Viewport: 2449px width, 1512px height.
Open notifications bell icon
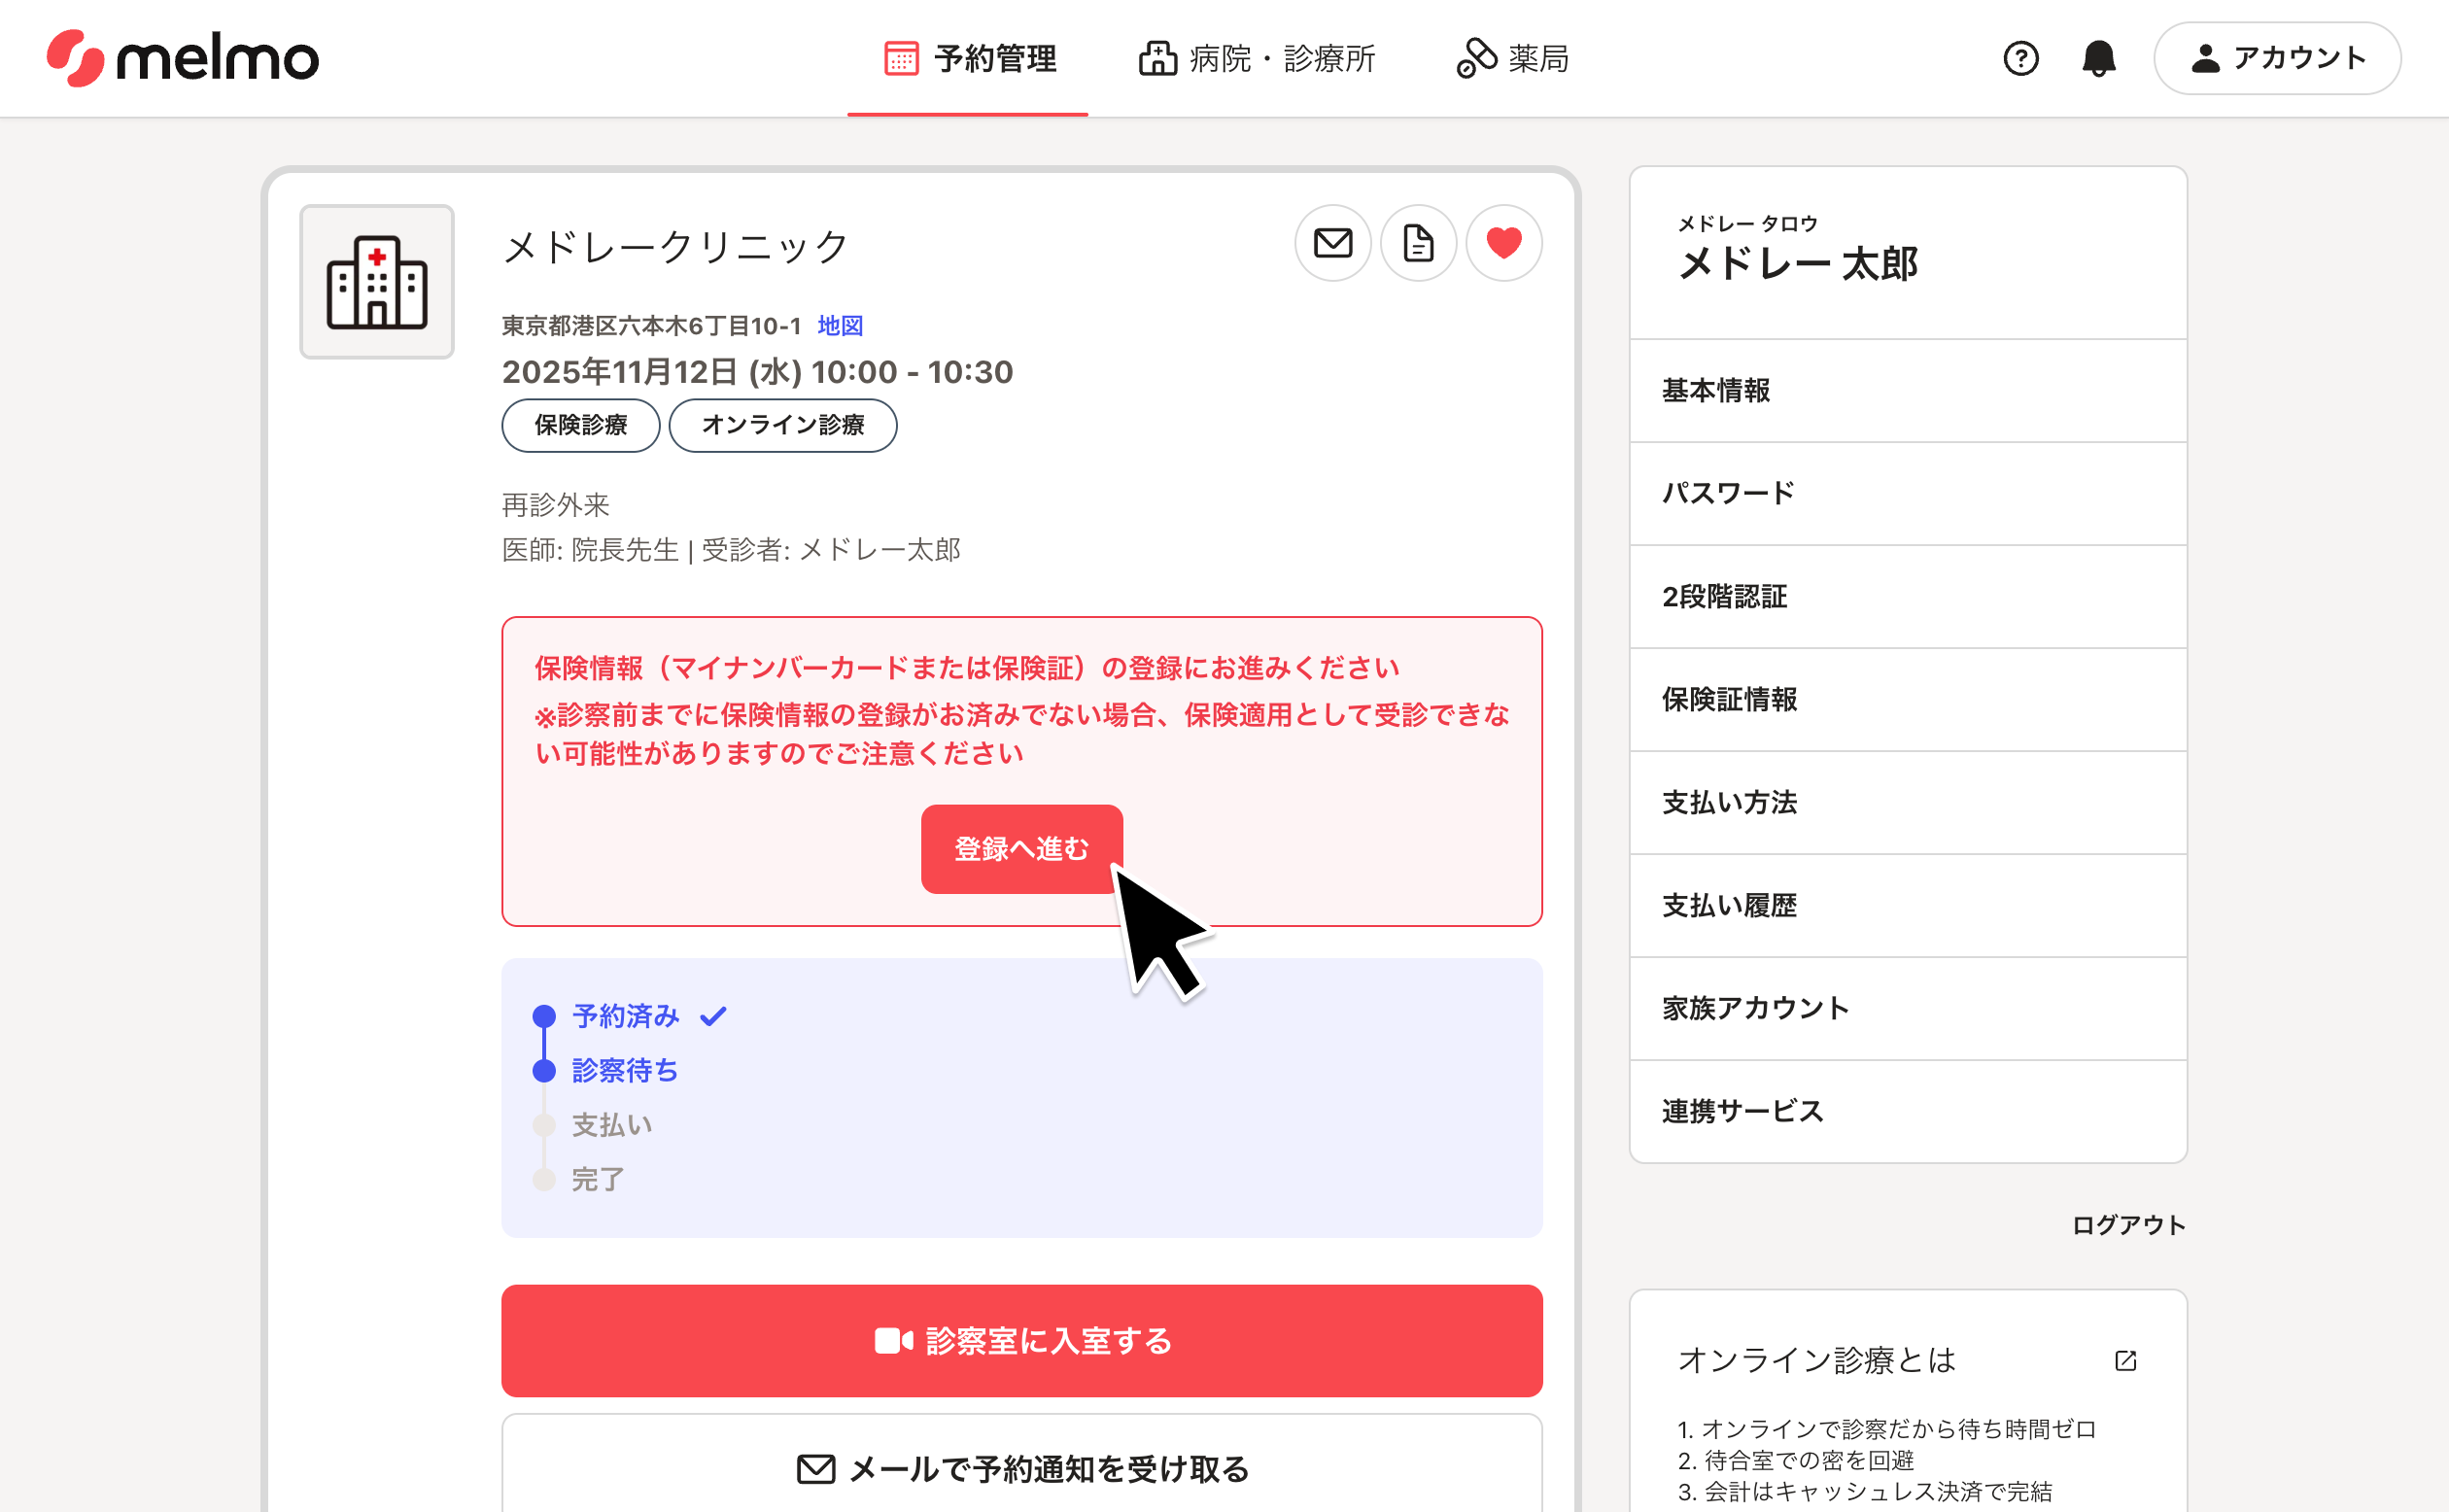[x=2098, y=58]
